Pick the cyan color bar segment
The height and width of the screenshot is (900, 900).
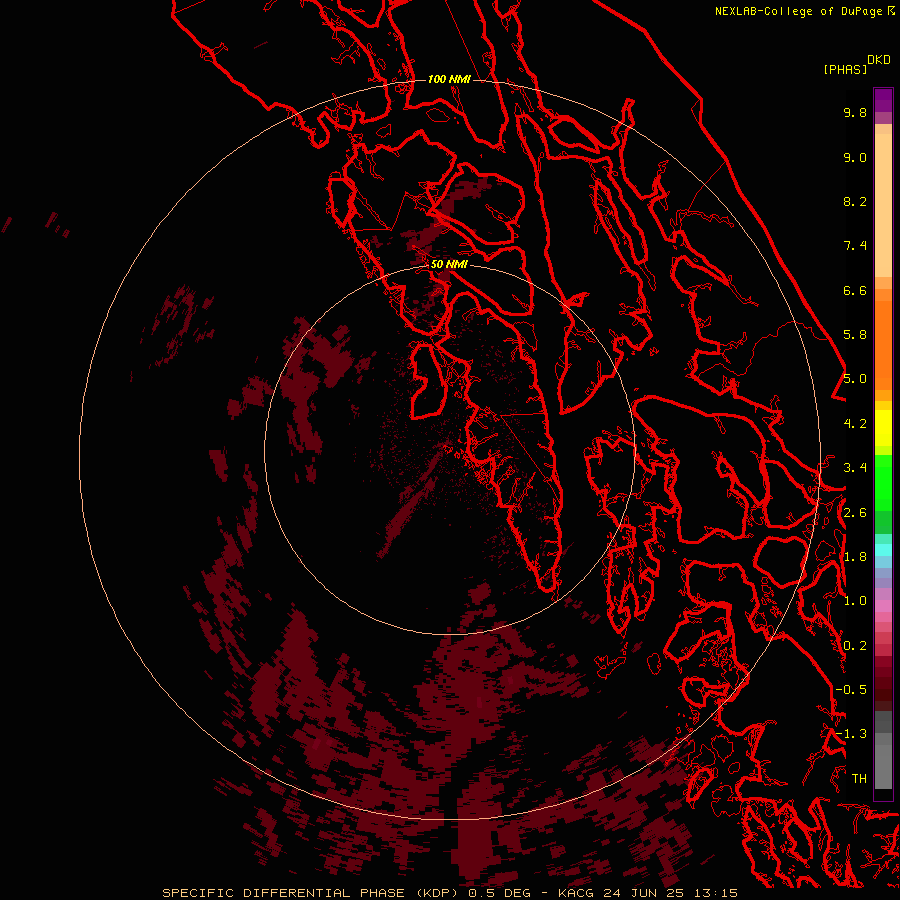click(x=883, y=550)
